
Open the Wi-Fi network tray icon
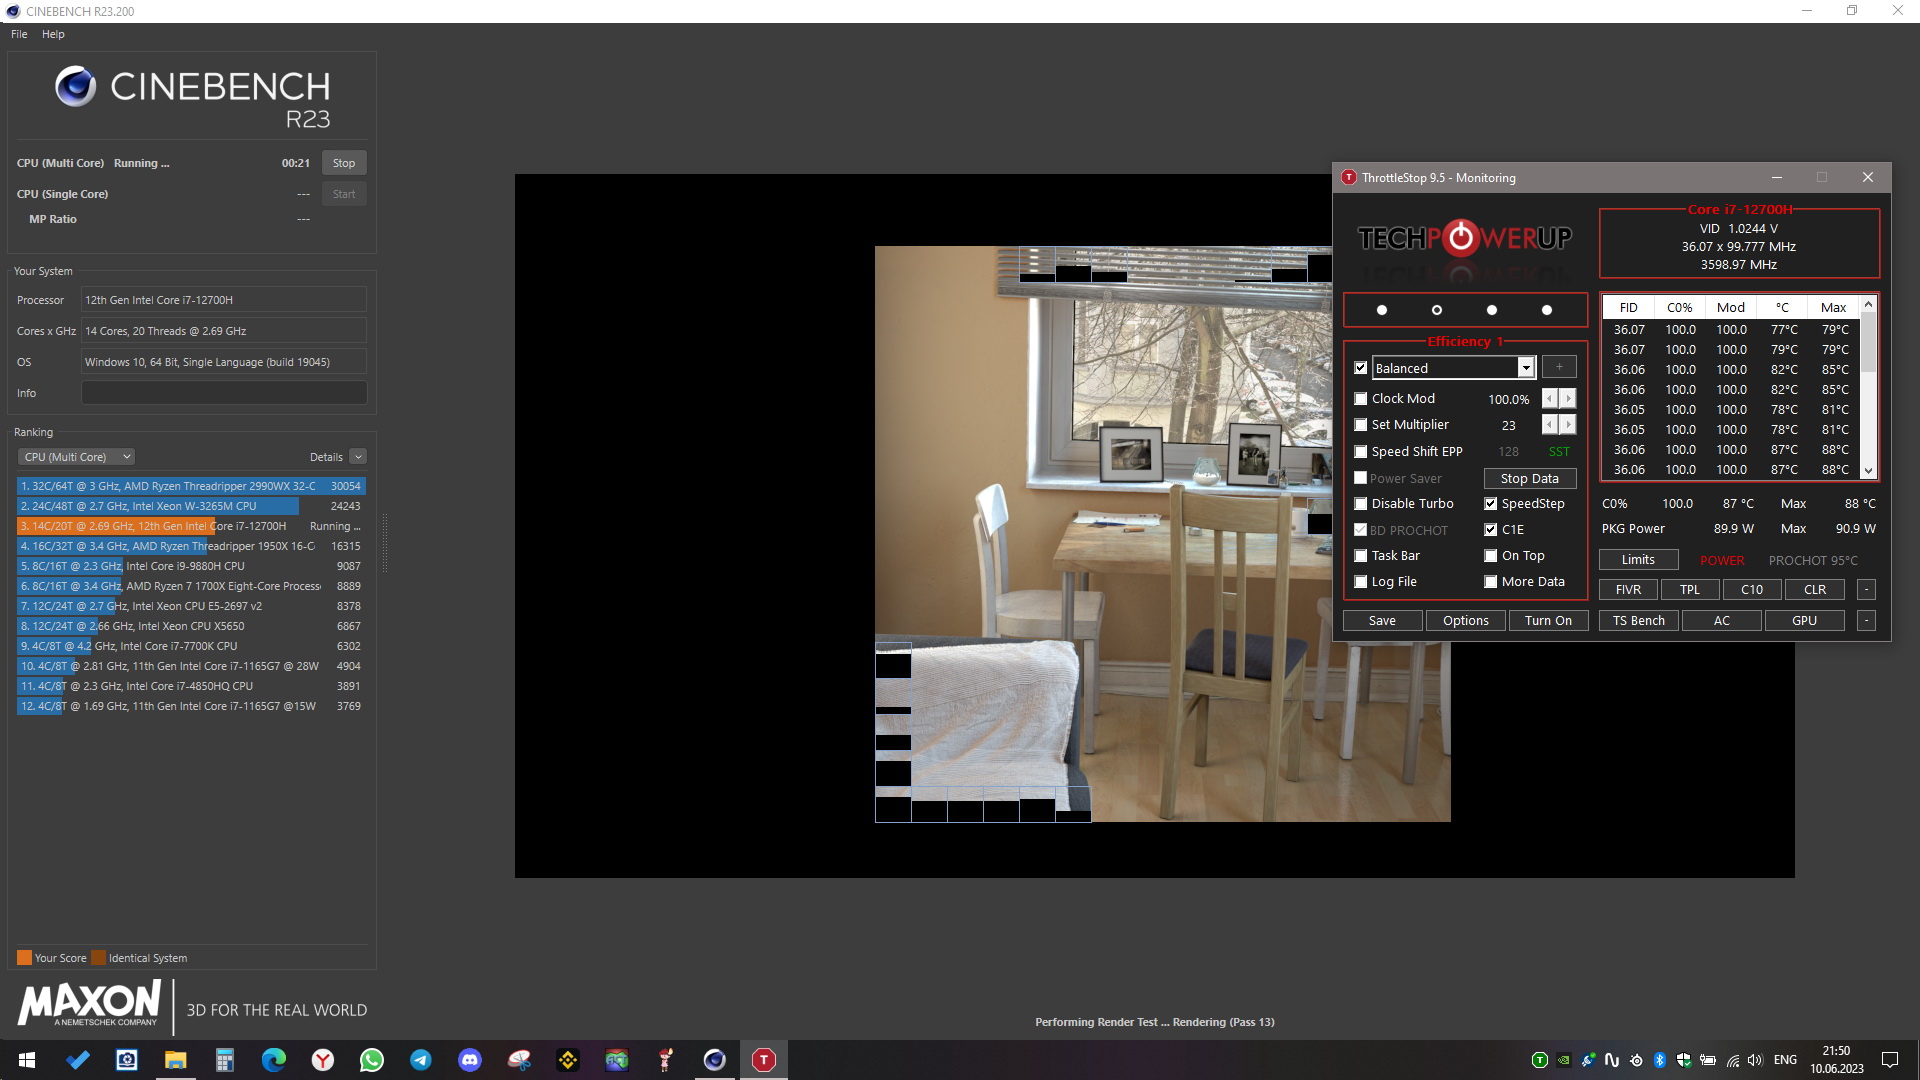point(1732,1060)
